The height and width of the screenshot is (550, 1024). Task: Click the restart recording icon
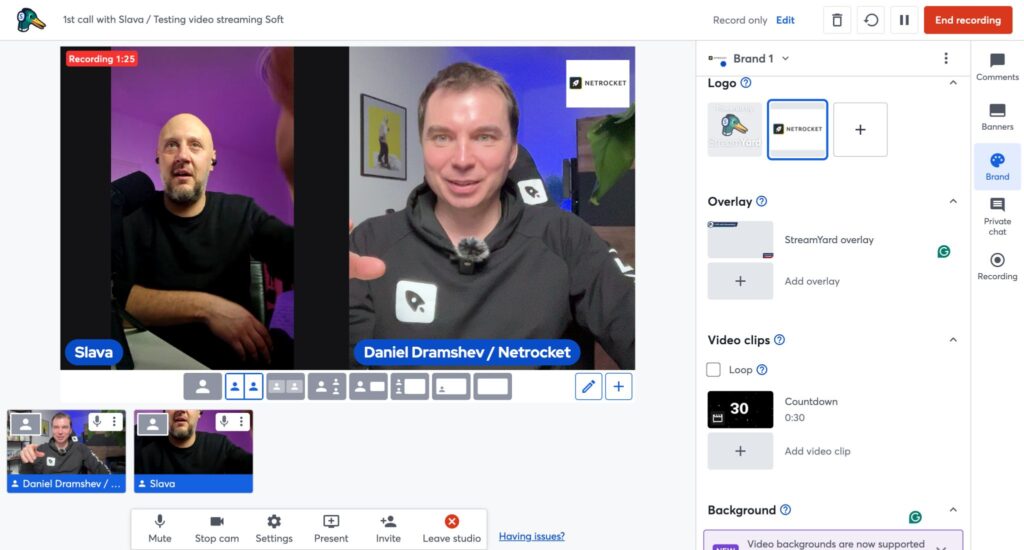(871, 20)
